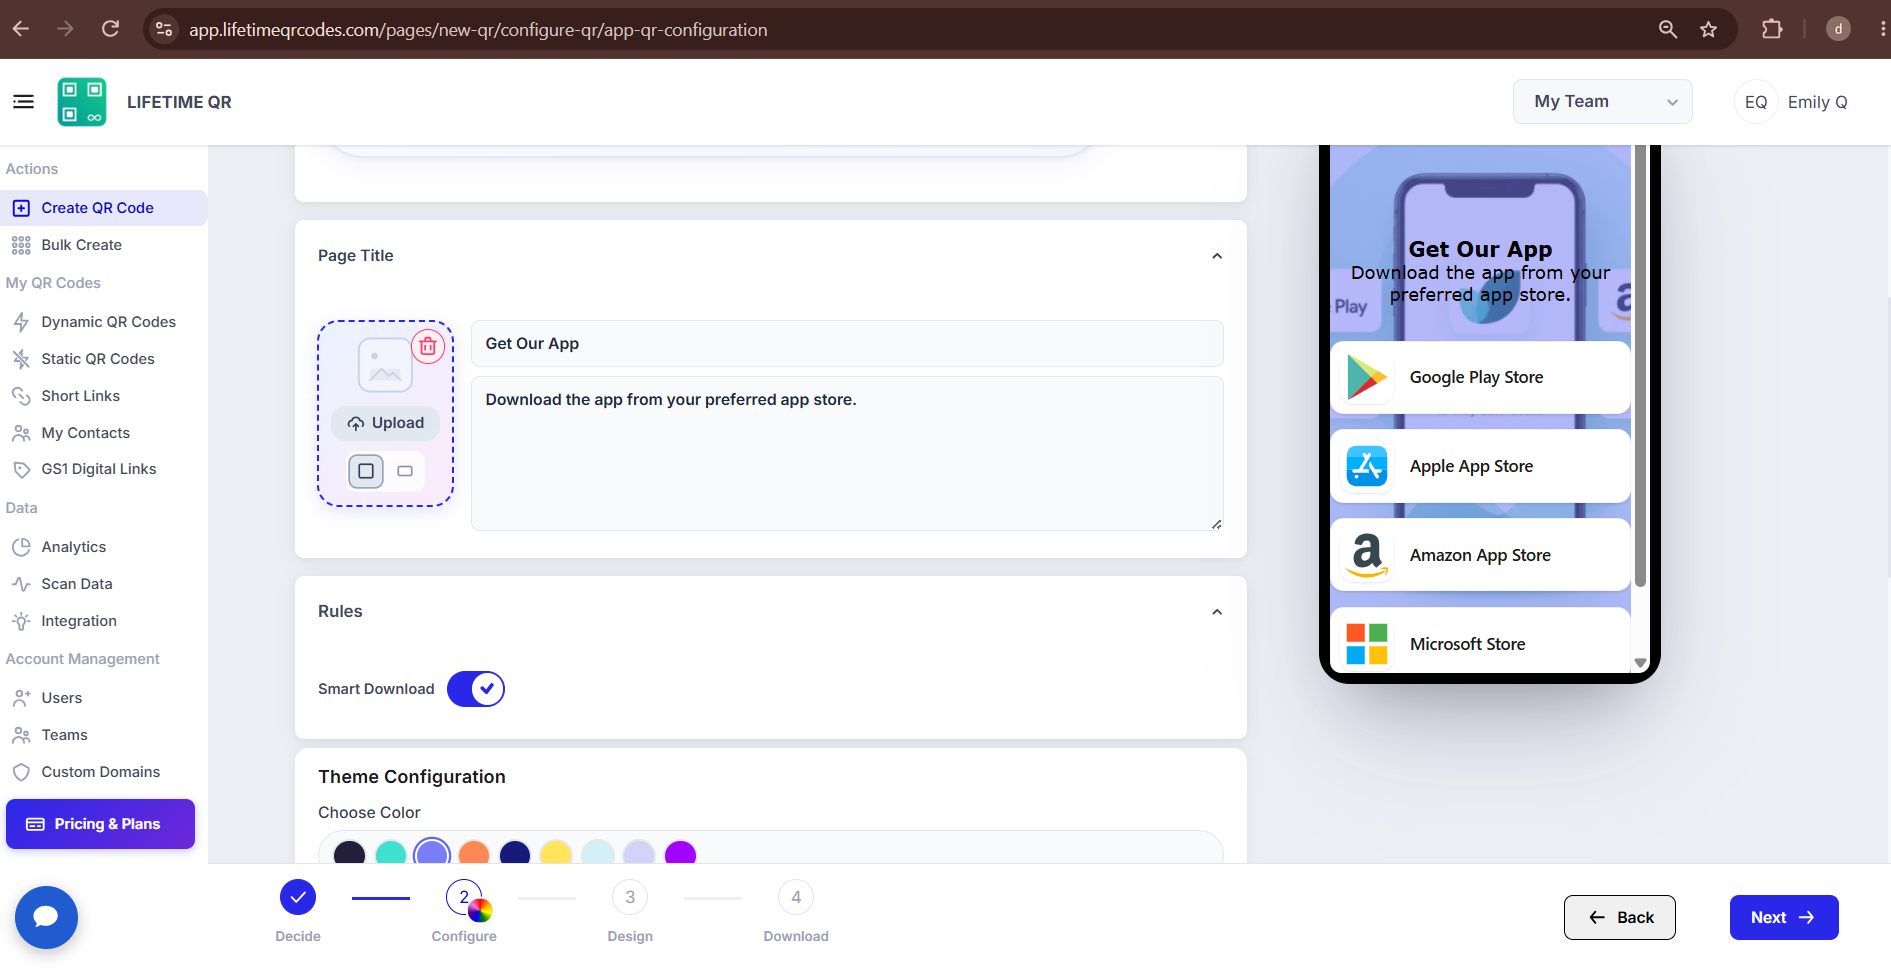Click the Analytics pie chart icon

[21, 547]
